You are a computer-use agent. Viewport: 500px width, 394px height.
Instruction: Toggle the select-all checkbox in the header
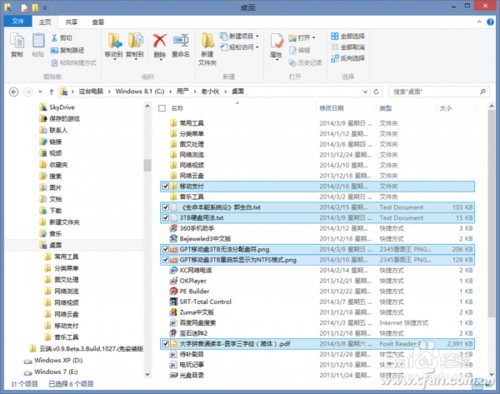[162, 108]
